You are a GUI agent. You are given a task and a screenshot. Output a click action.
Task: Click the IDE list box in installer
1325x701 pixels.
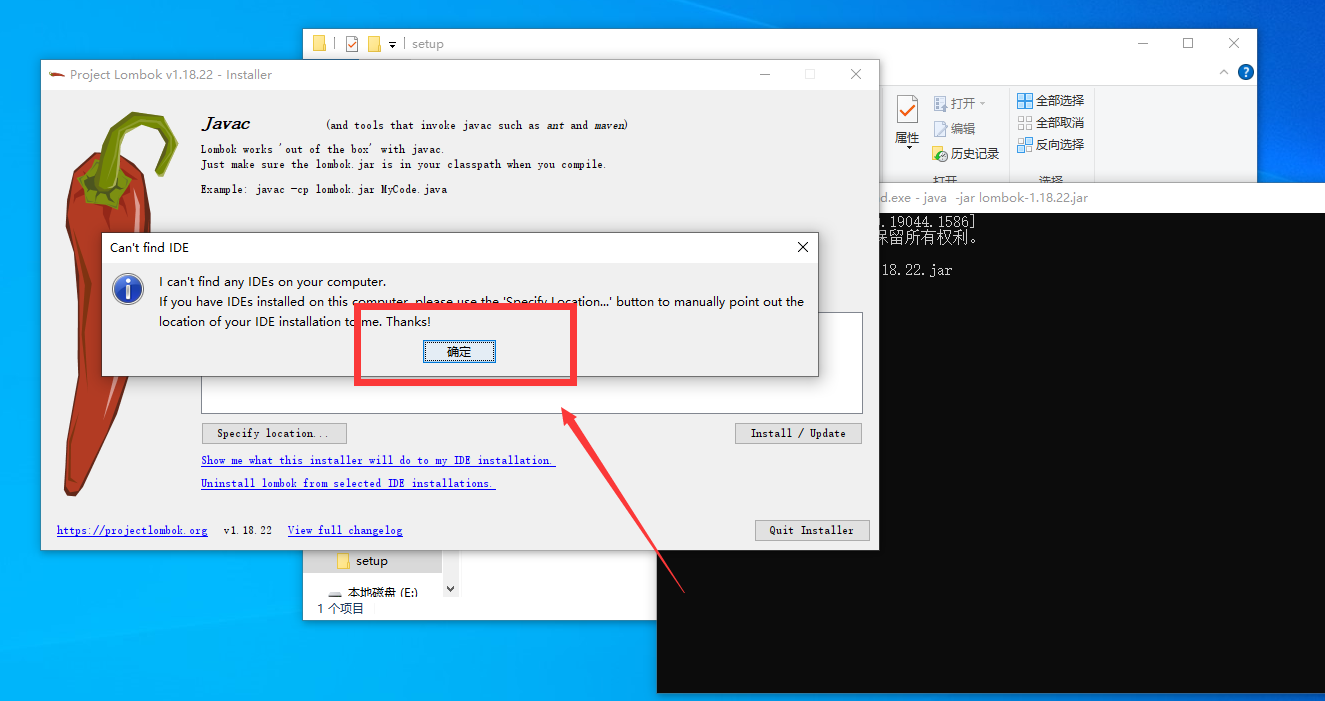click(x=531, y=363)
